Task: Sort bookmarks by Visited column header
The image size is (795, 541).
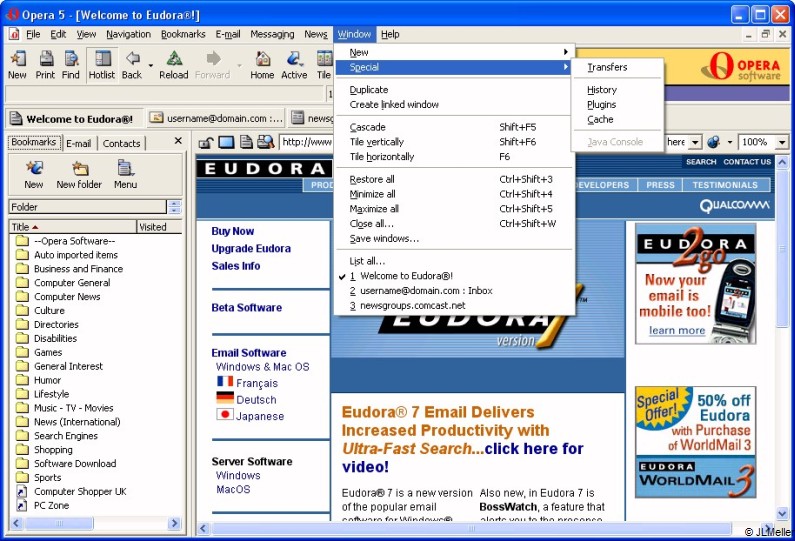Action: pos(159,227)
